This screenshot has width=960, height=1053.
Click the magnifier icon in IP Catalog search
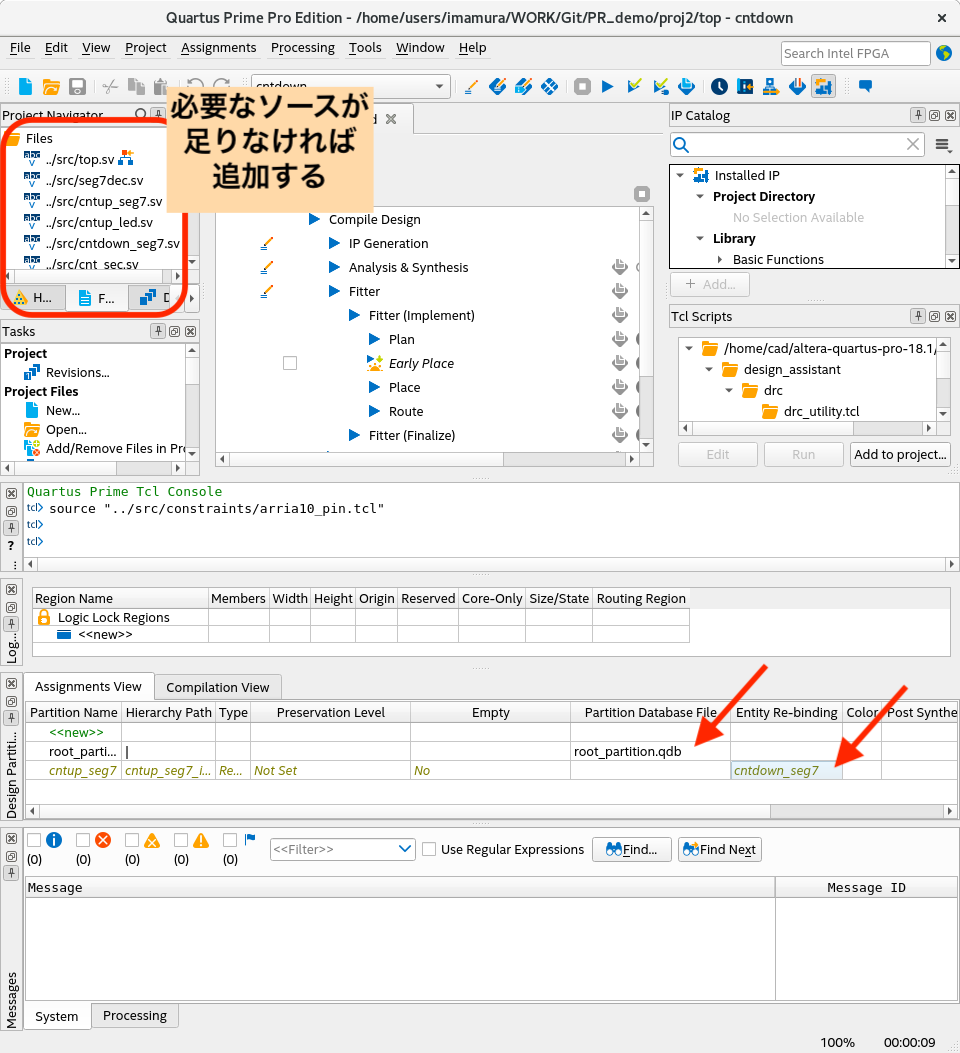681,144
